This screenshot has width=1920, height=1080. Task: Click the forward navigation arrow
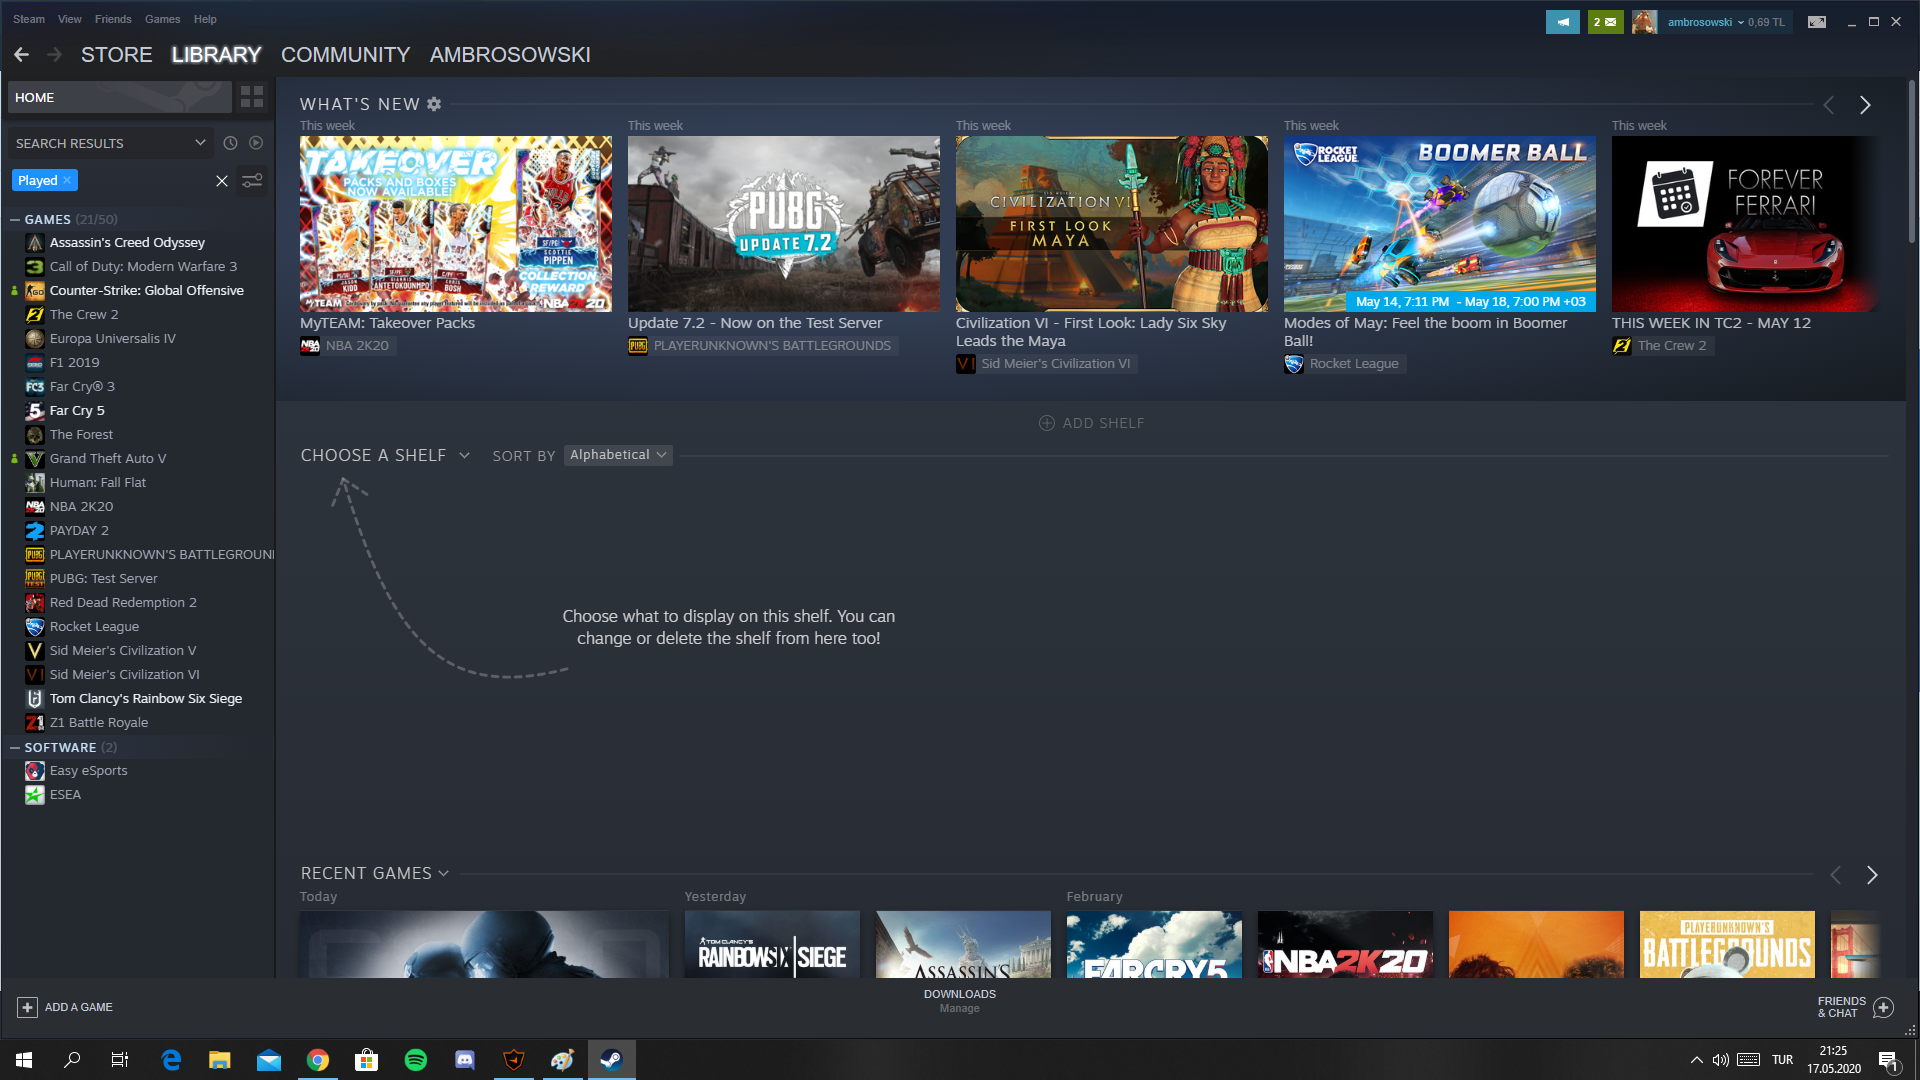pos(55,55)
